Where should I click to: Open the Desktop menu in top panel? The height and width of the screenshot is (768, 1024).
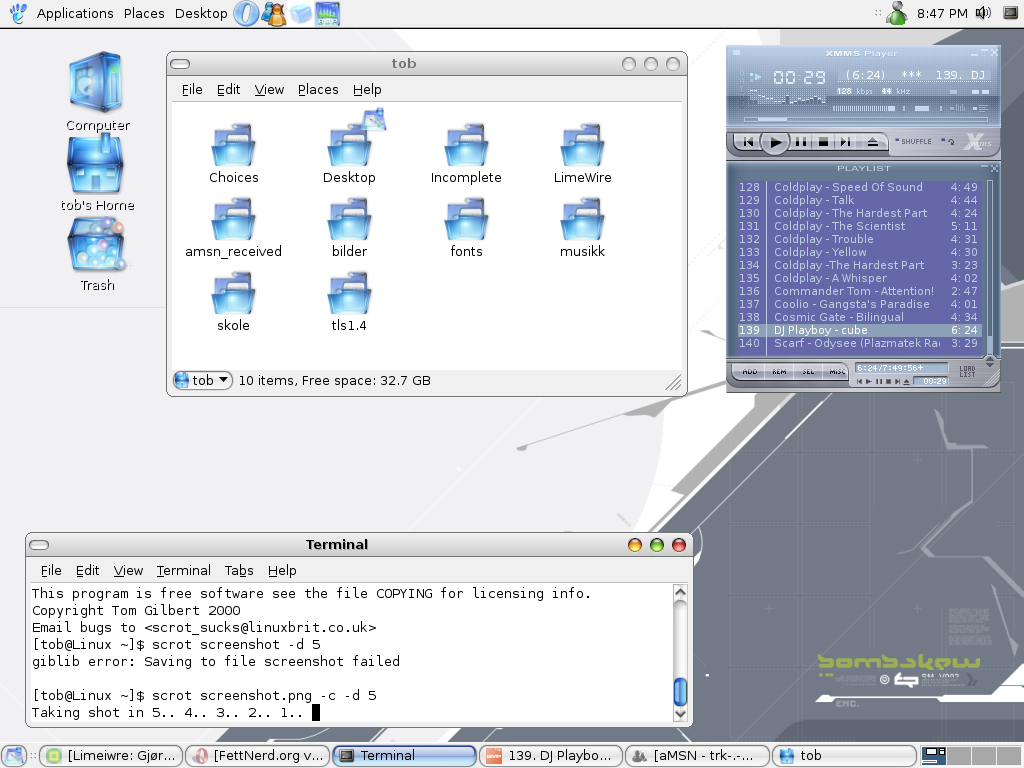(201, 13)
